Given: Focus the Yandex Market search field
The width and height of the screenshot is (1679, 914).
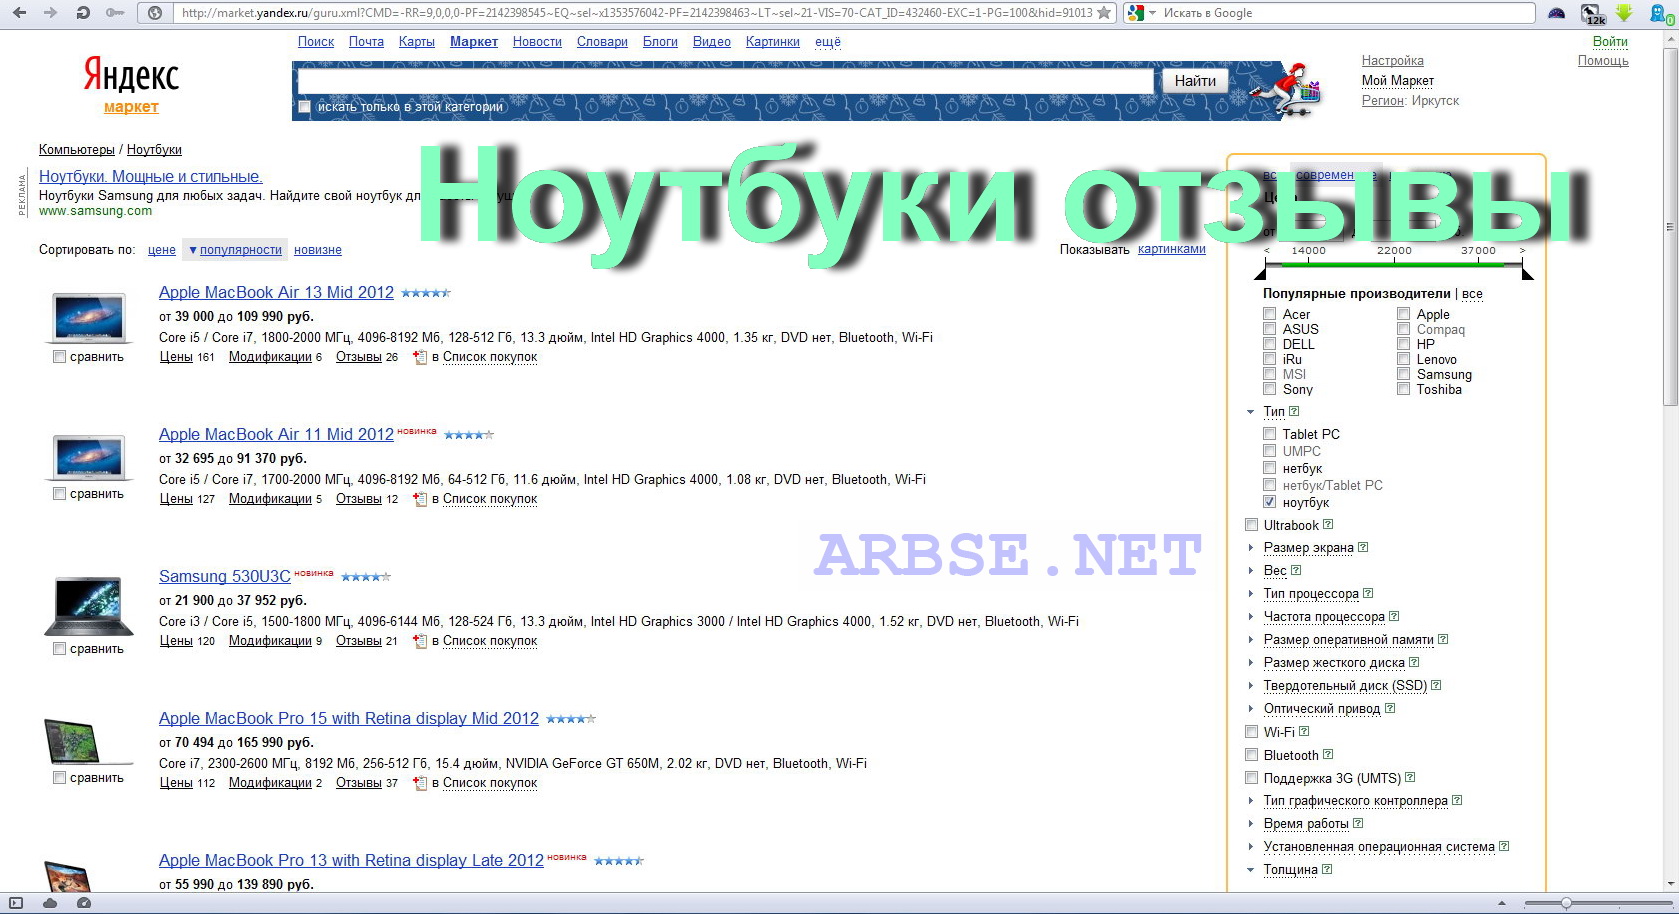Looking at the screenshot, I should coord(726,81).
